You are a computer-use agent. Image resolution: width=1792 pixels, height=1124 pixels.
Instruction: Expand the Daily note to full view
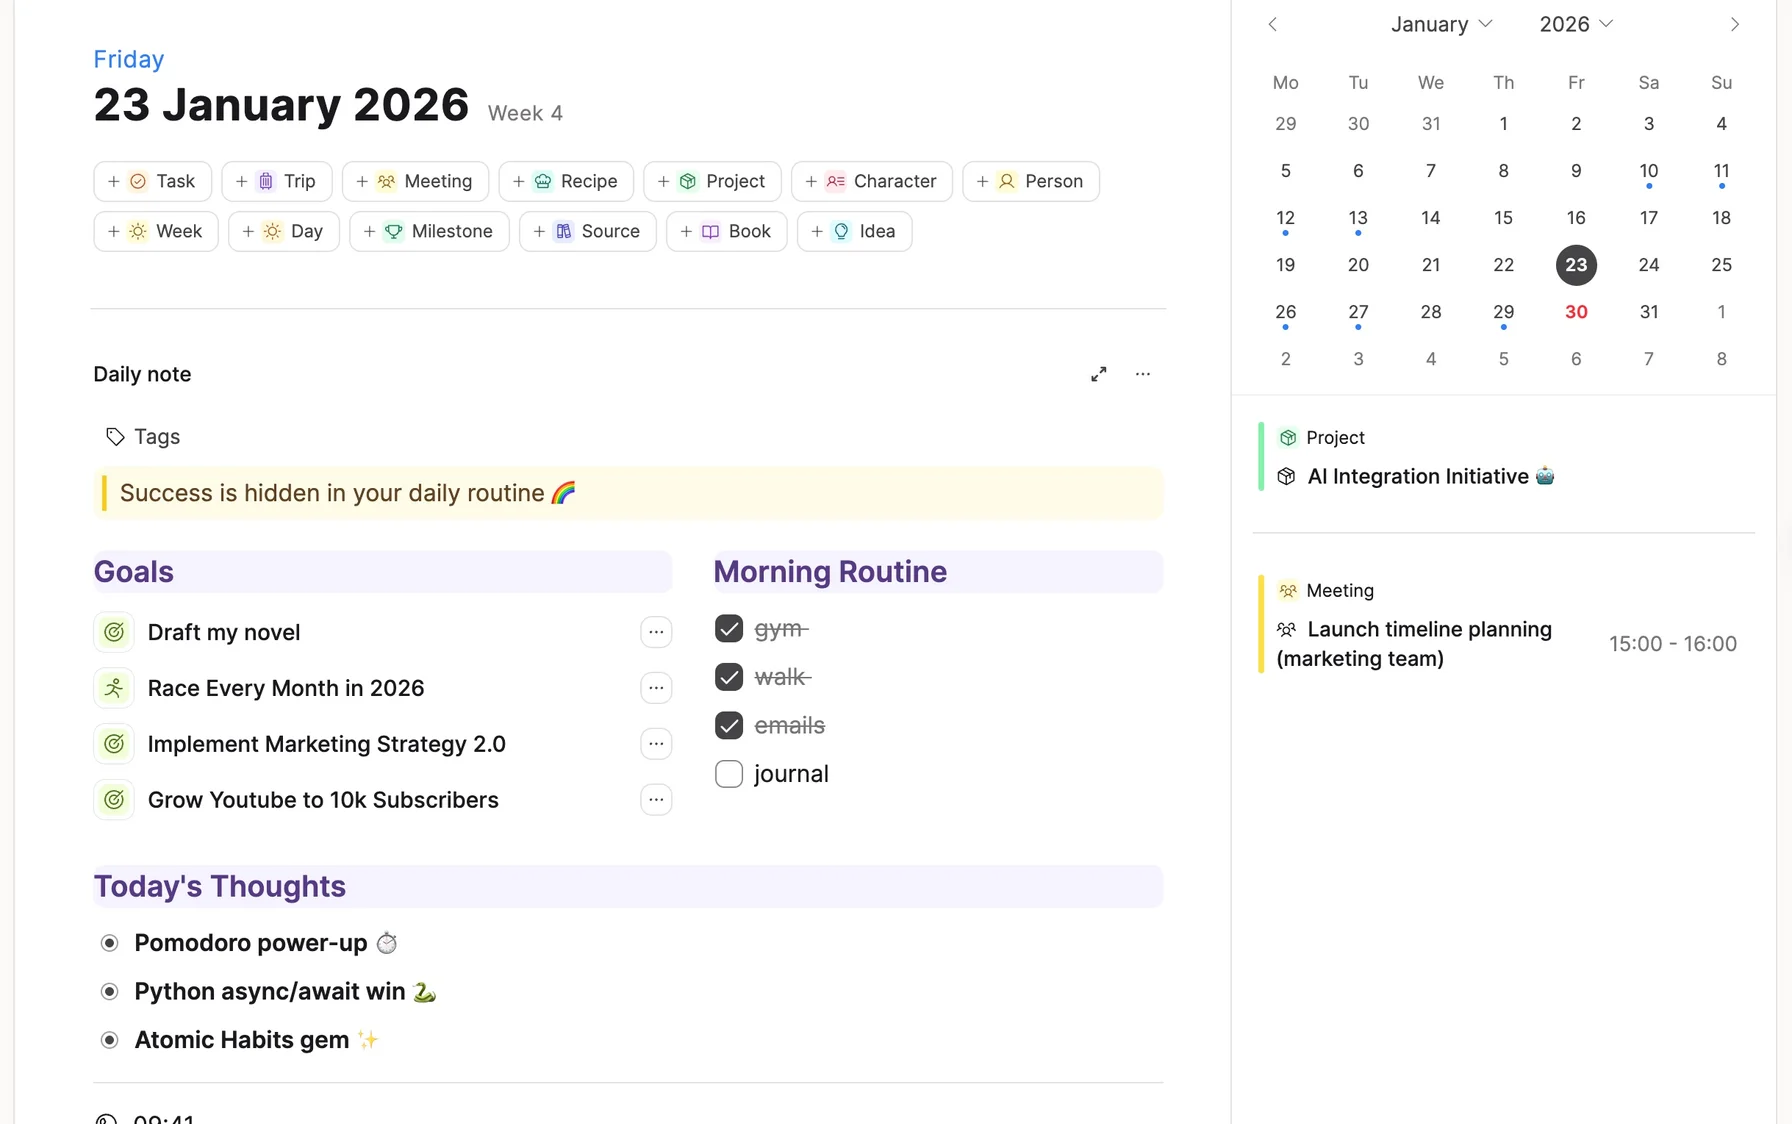click(1099, 374)
